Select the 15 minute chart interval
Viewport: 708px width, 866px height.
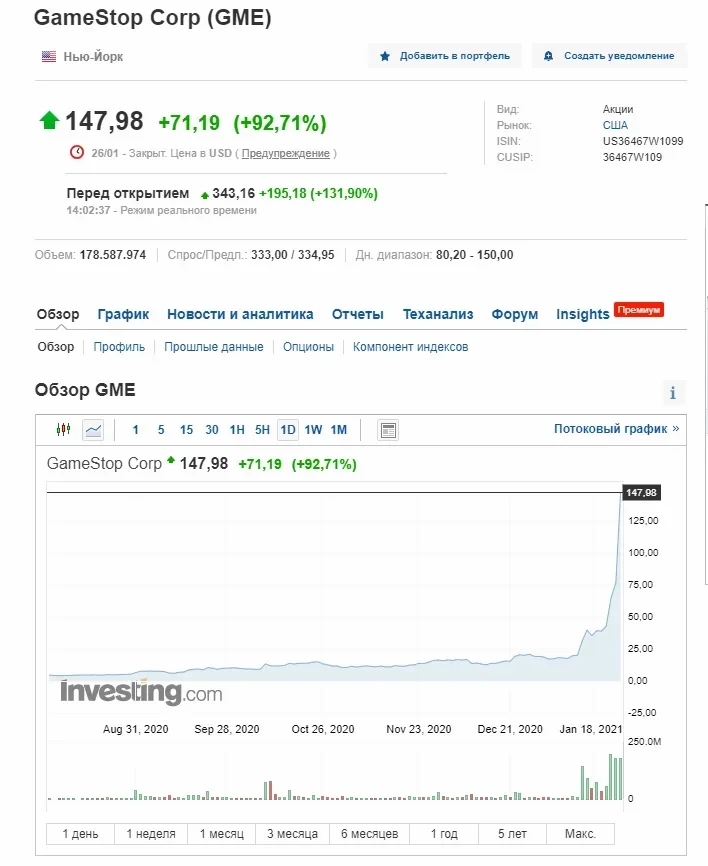coord(186,430)
